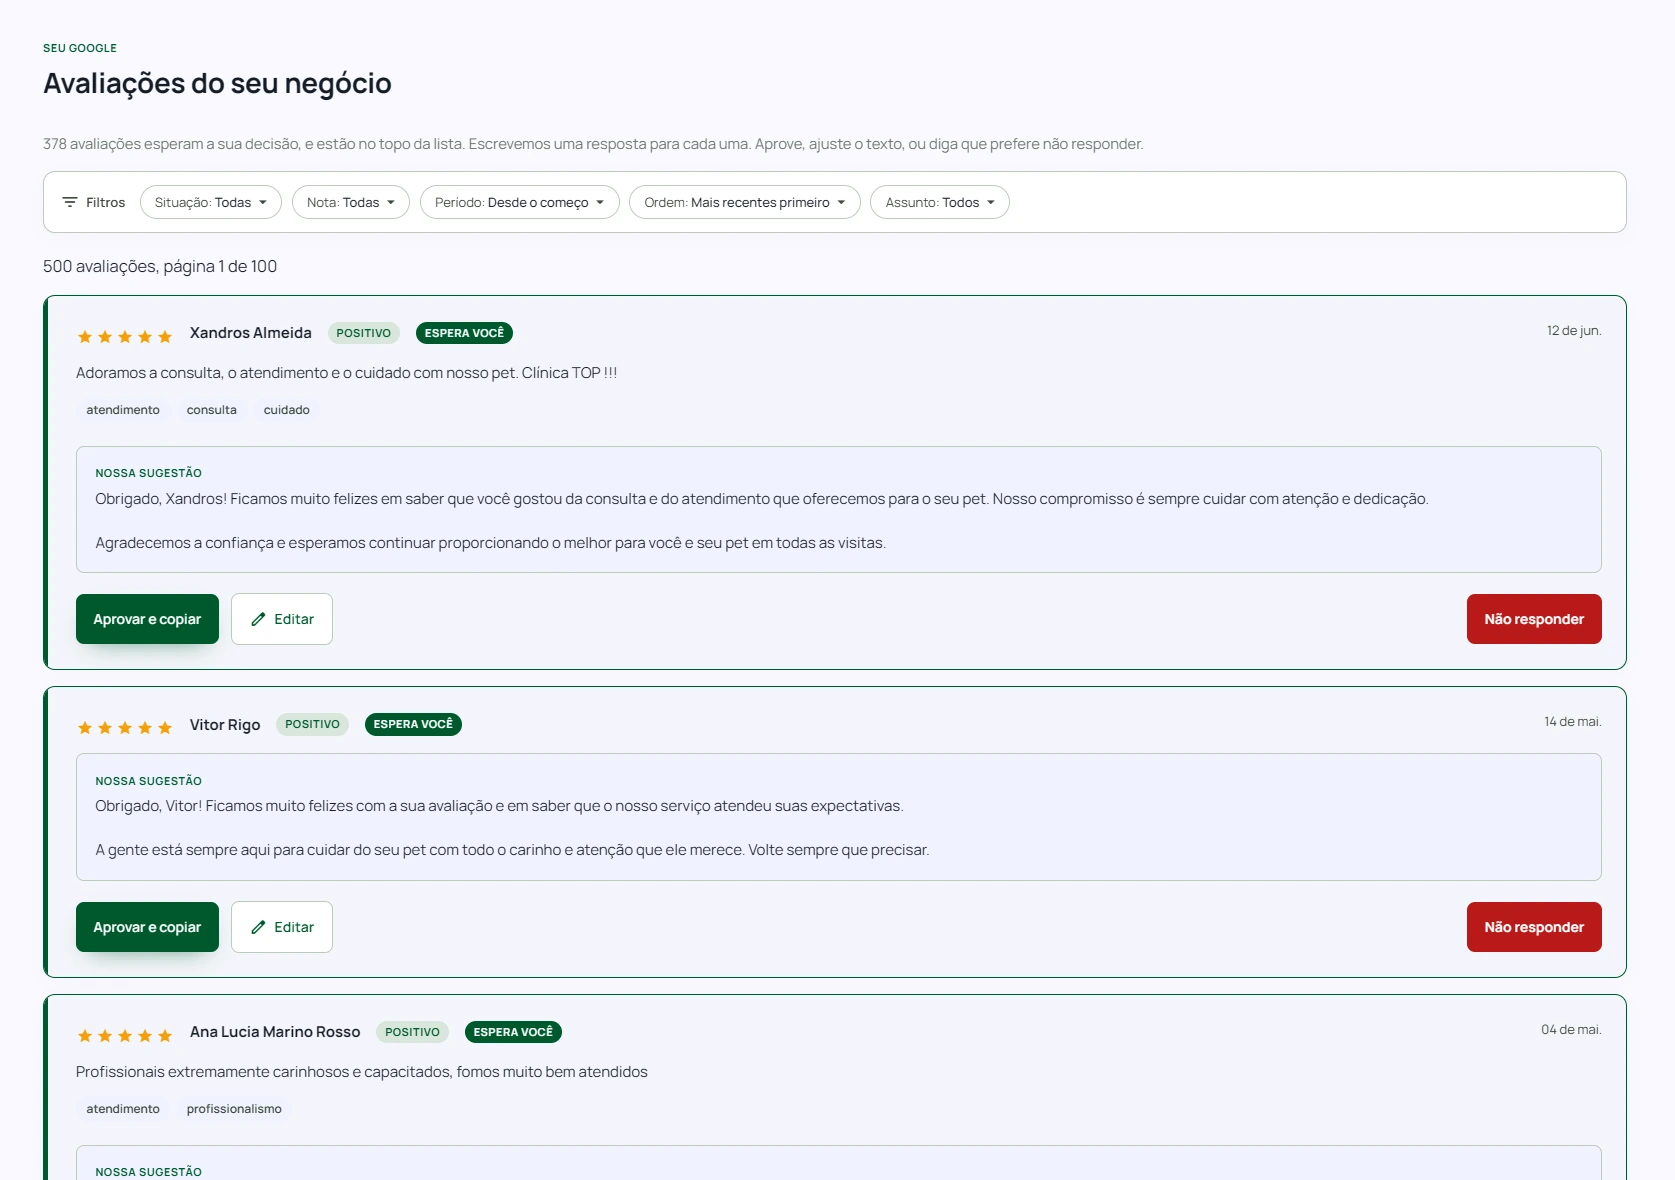
Task: Click reviewer name Vitor Rigo
Action: pos(225,725)
